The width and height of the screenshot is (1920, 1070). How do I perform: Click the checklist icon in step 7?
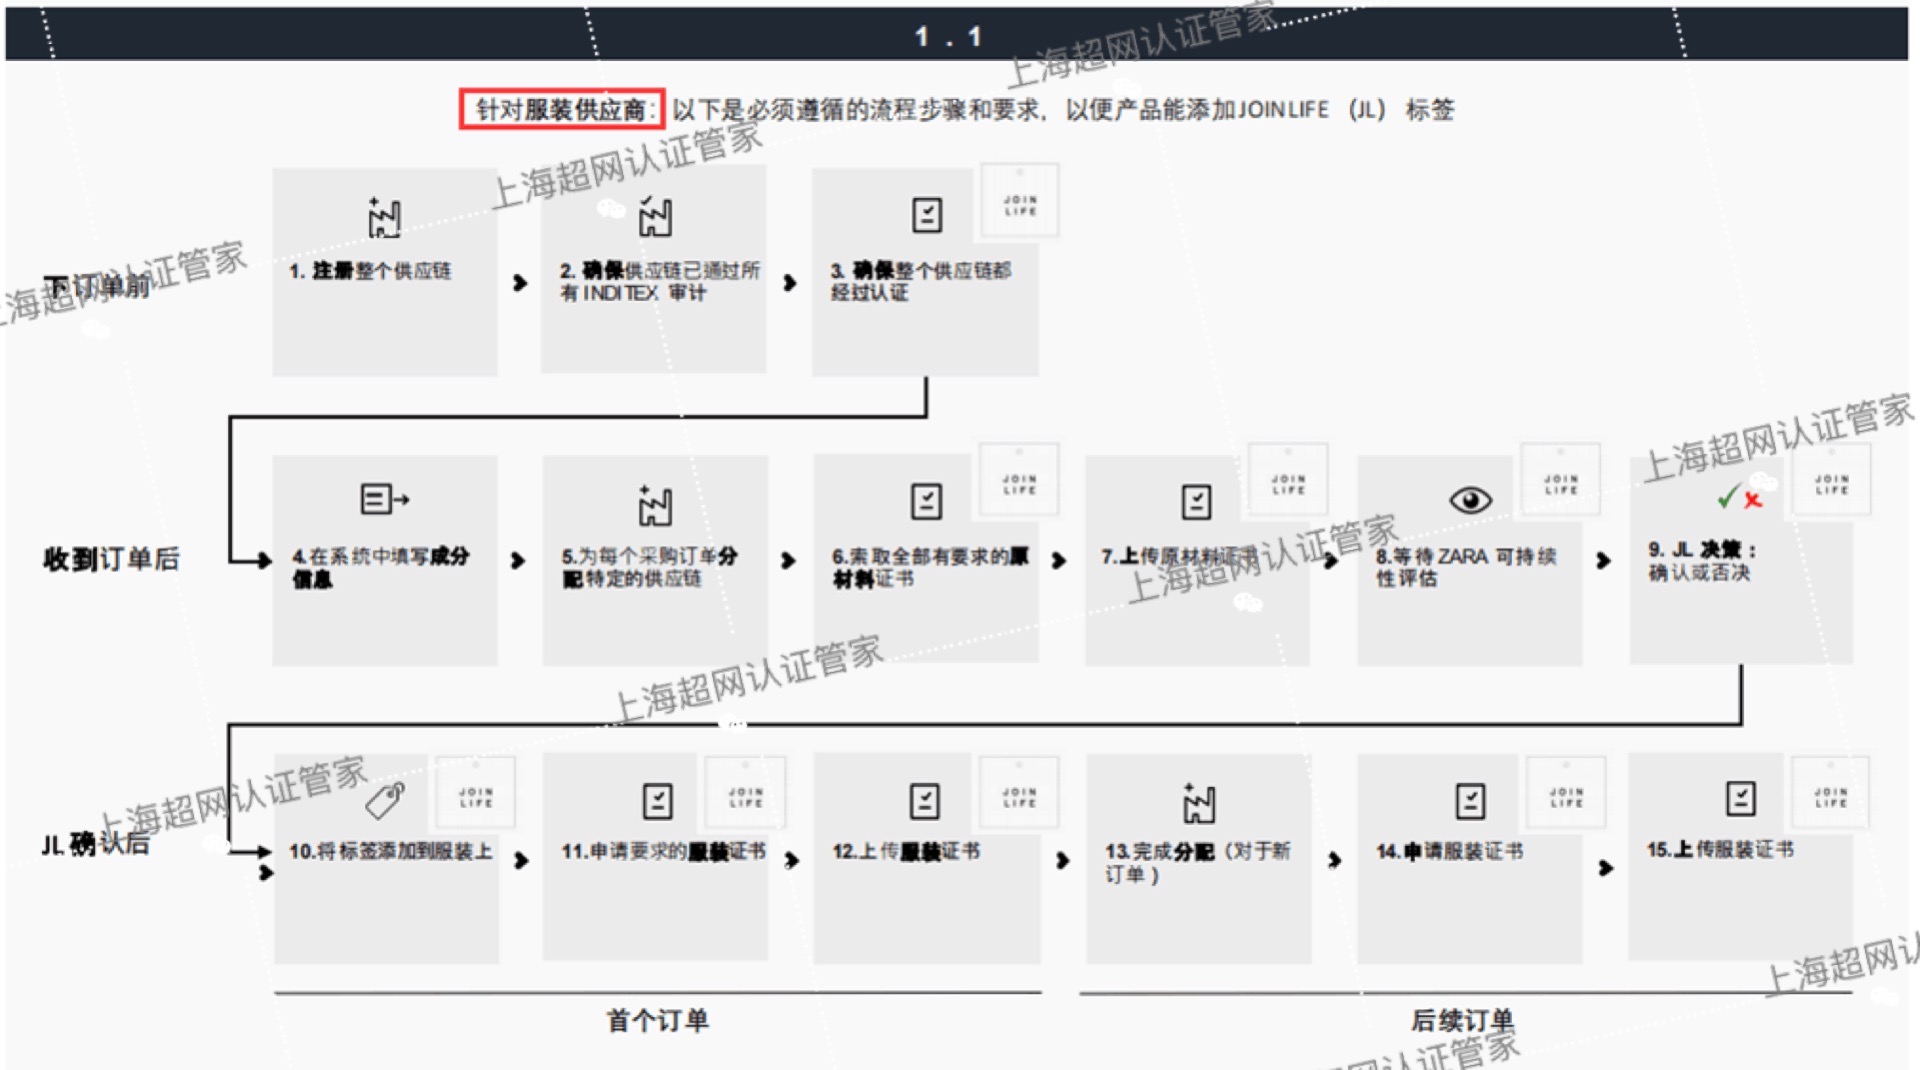tap(1197, 501)
